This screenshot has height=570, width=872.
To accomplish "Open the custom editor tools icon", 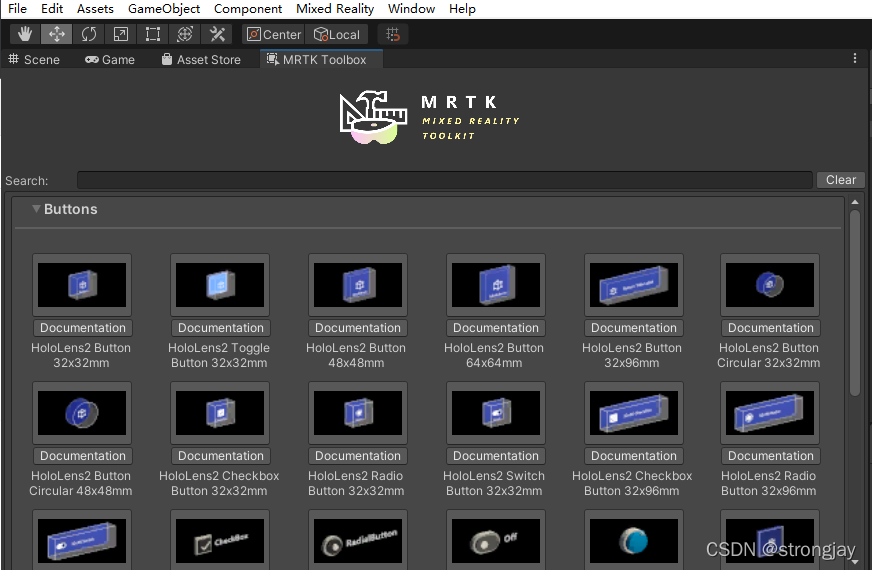I will pos(217,34).
